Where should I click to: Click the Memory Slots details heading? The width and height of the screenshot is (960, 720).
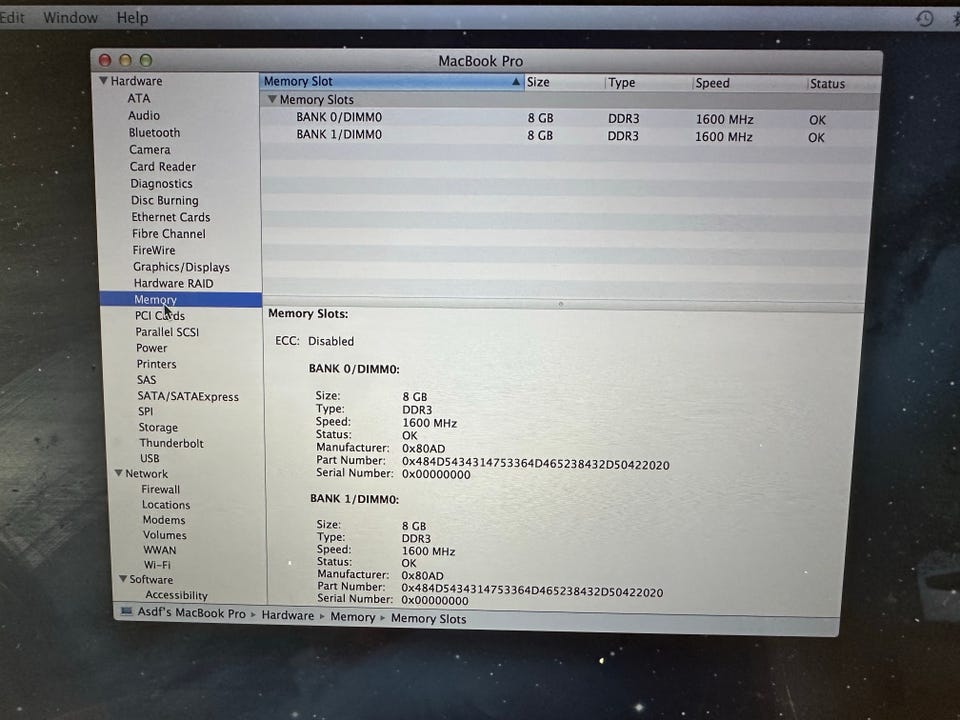pyautogui.click(x=308, y=313)
